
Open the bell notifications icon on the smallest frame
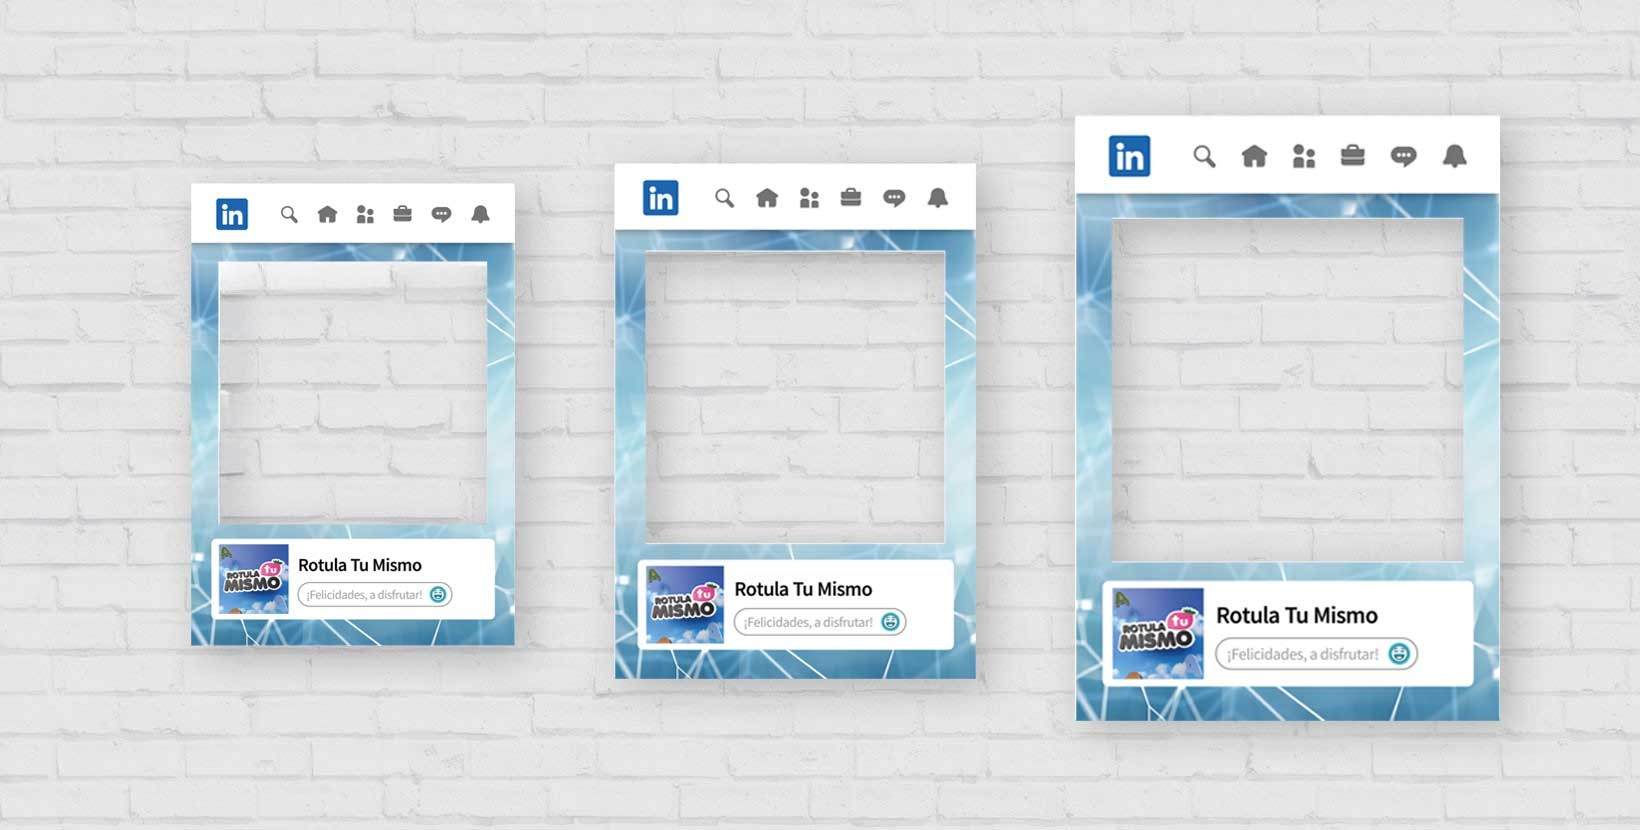pyautogui.click(x=480, y=214)
